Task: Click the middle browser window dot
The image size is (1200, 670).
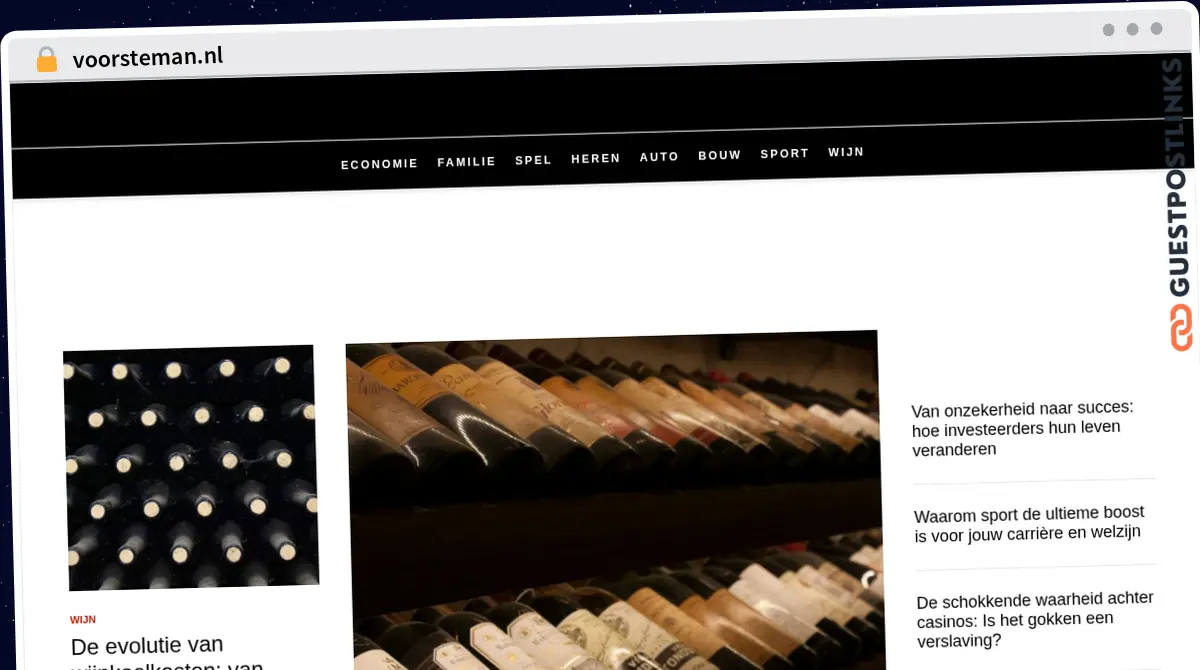Action: 1133,29
